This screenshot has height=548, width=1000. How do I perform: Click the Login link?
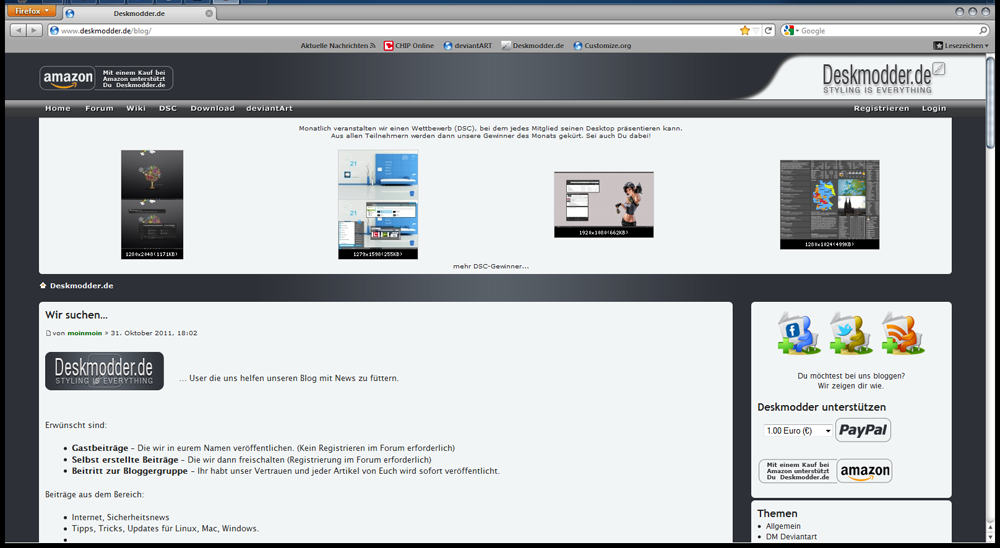(934, 108)
